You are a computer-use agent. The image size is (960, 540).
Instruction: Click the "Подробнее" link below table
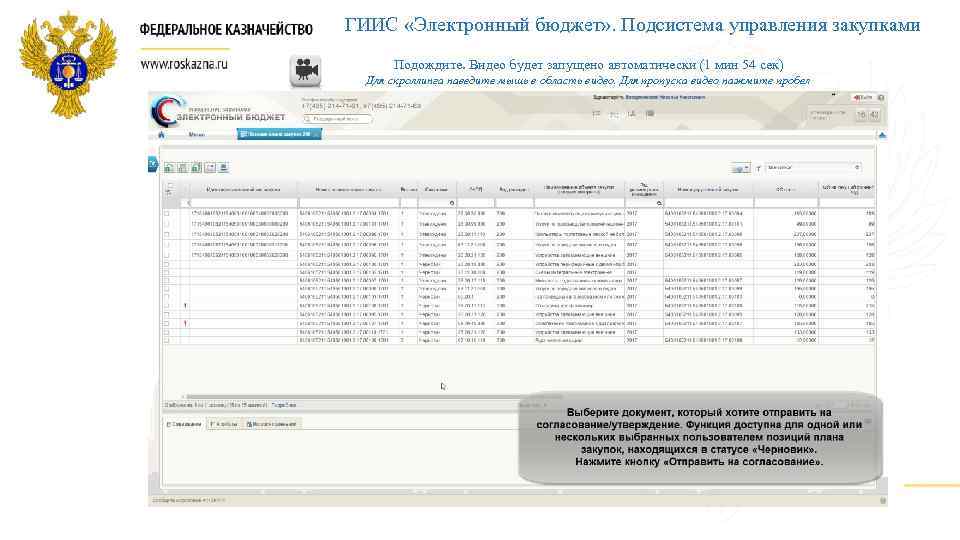pos(283,405)
